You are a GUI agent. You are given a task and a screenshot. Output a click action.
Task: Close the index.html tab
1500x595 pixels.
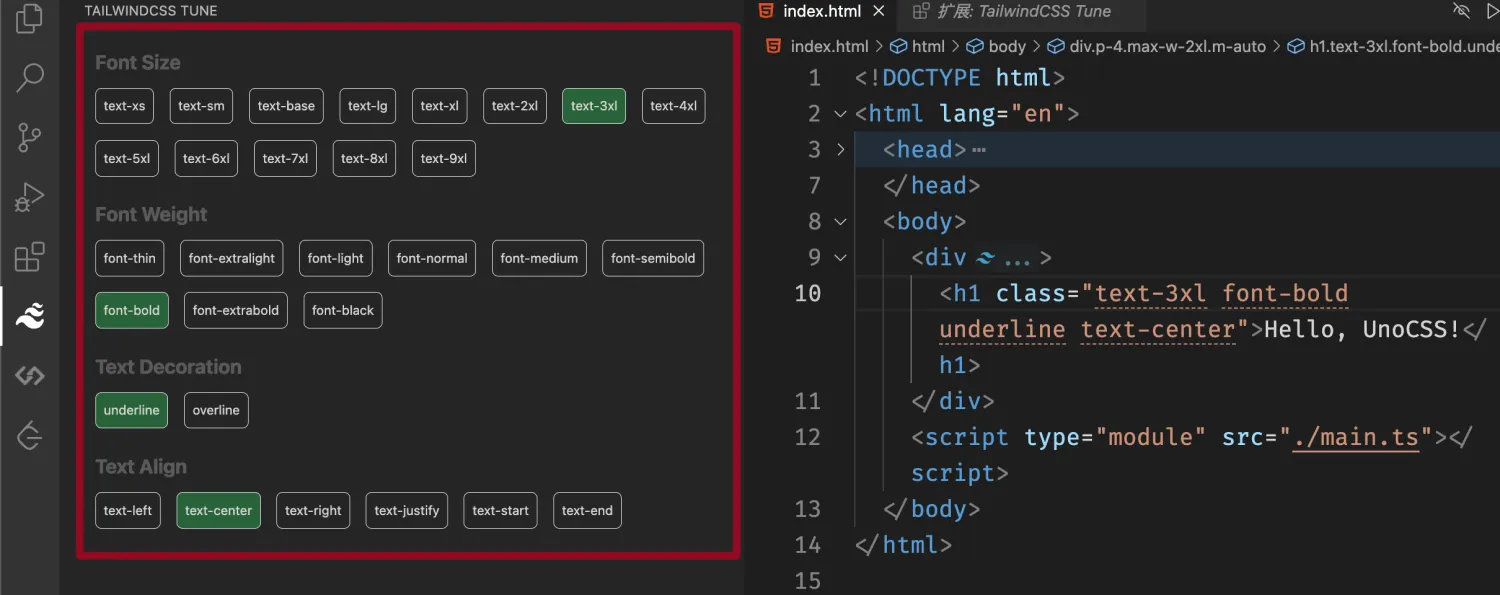pyautogui.click(x=879, y=12)
